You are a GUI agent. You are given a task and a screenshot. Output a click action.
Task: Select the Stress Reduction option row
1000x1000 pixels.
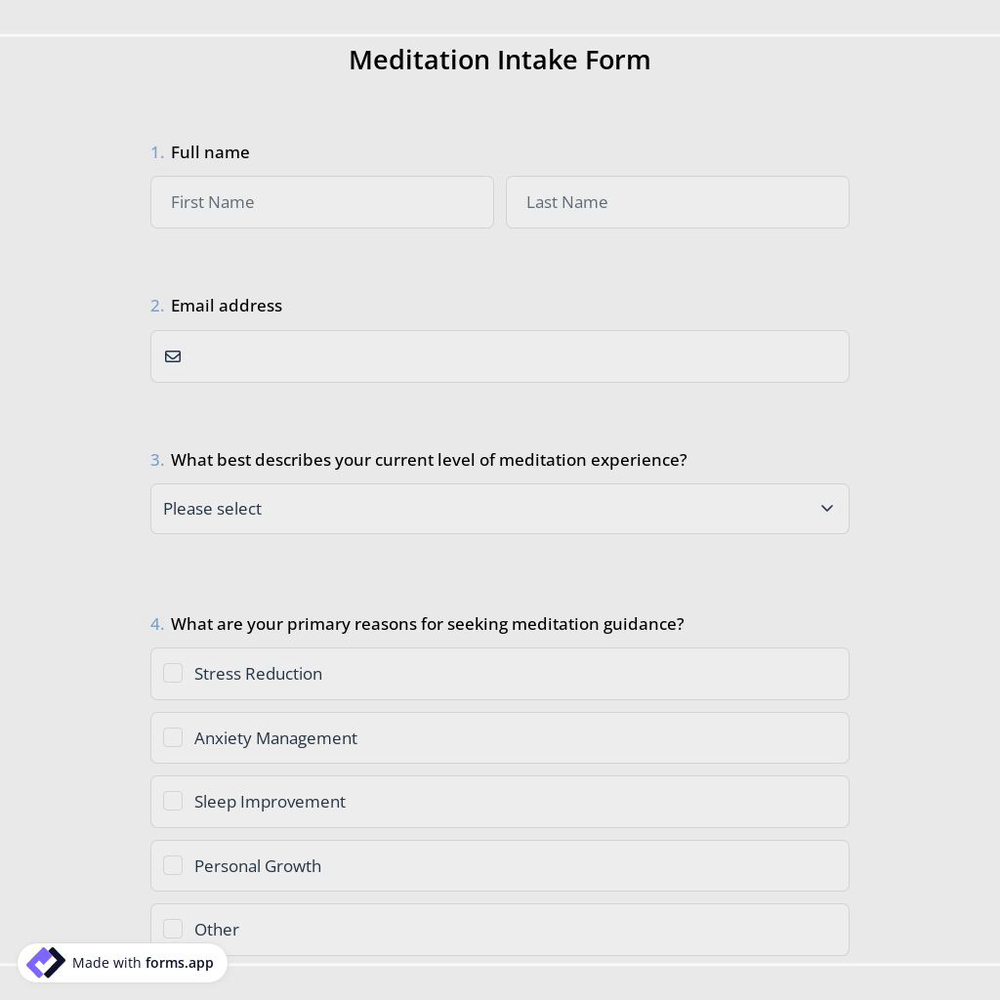click(500, 673)
